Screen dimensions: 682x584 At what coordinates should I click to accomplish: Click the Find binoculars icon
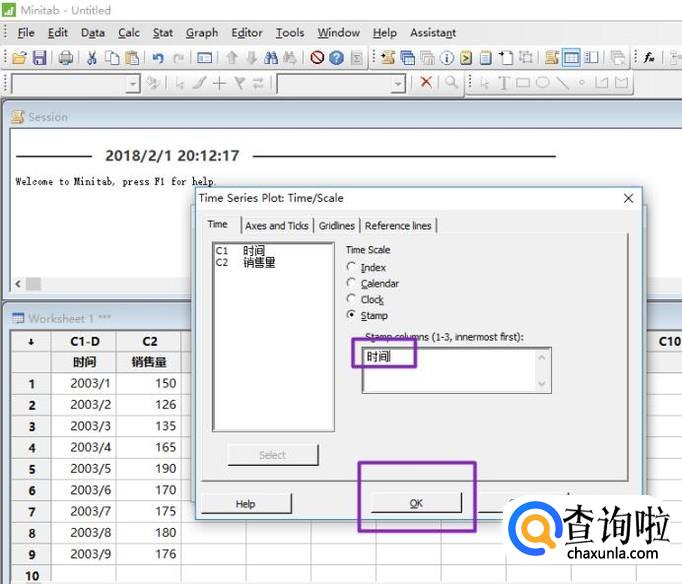point(271,58)
